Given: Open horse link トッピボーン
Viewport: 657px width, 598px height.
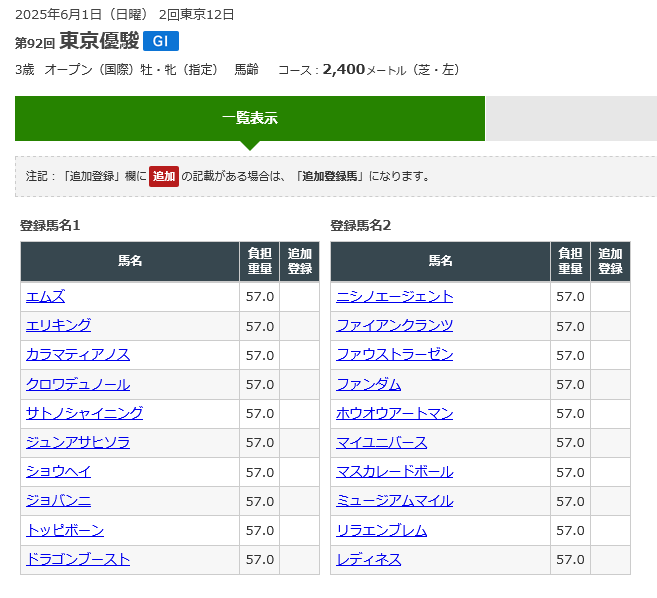Looking at the screenshot, I should pos(65,530).
